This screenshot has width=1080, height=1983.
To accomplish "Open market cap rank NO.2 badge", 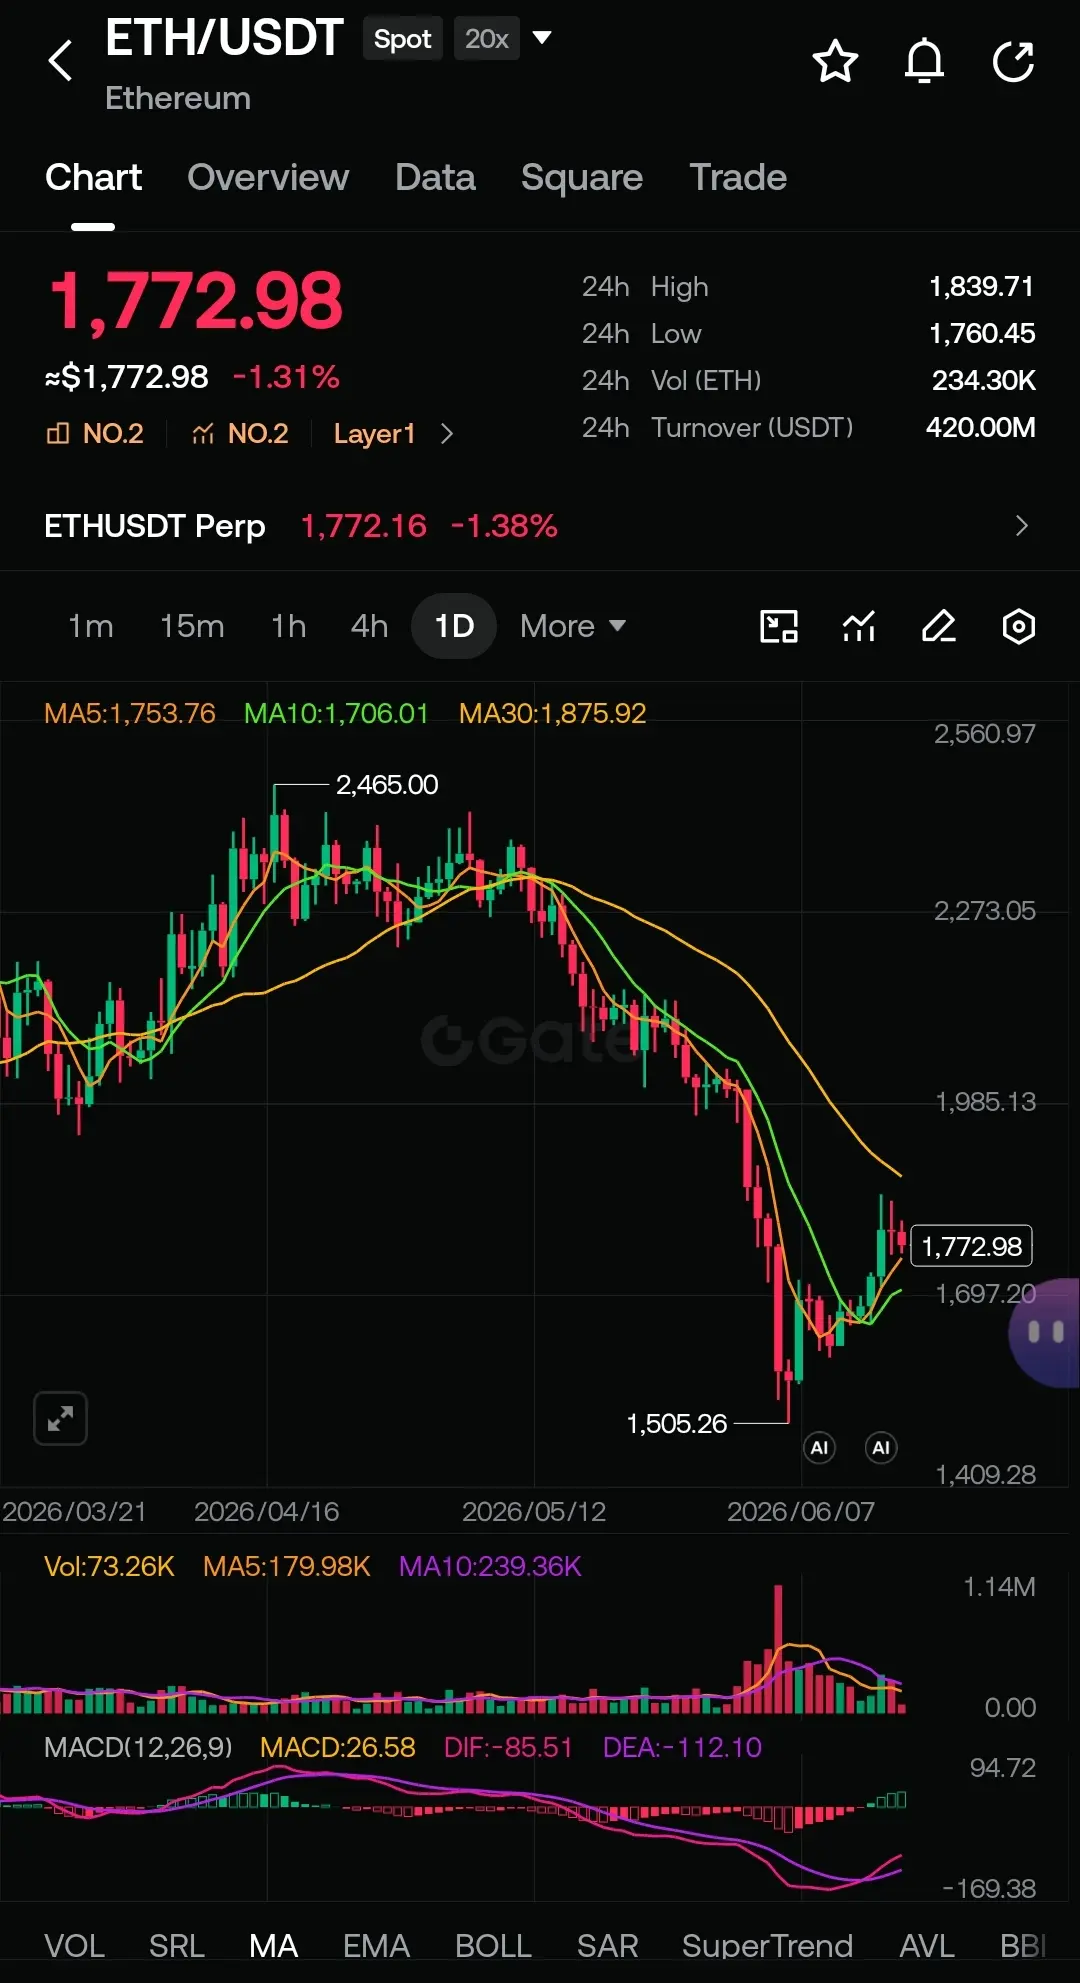I will coord(96,433).
